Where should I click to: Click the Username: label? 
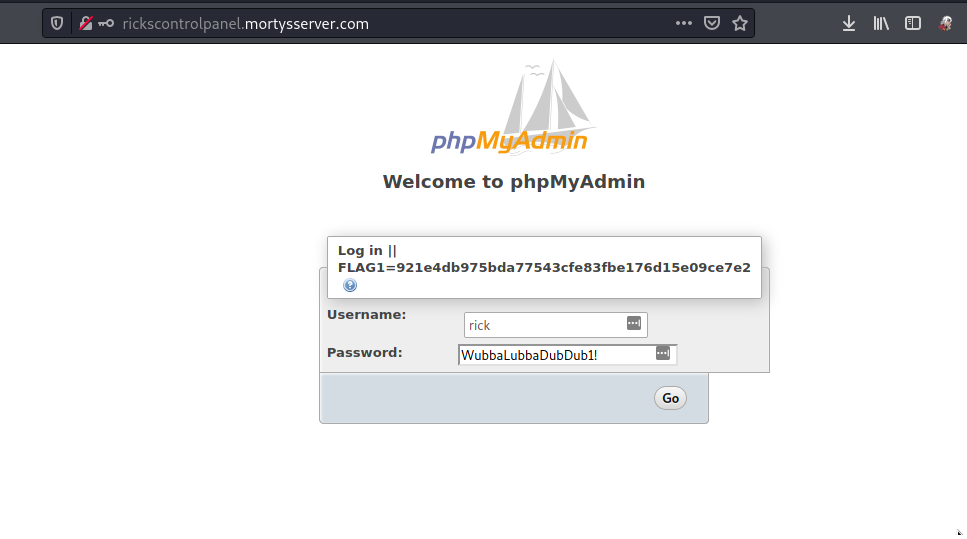tap(366, 315)
